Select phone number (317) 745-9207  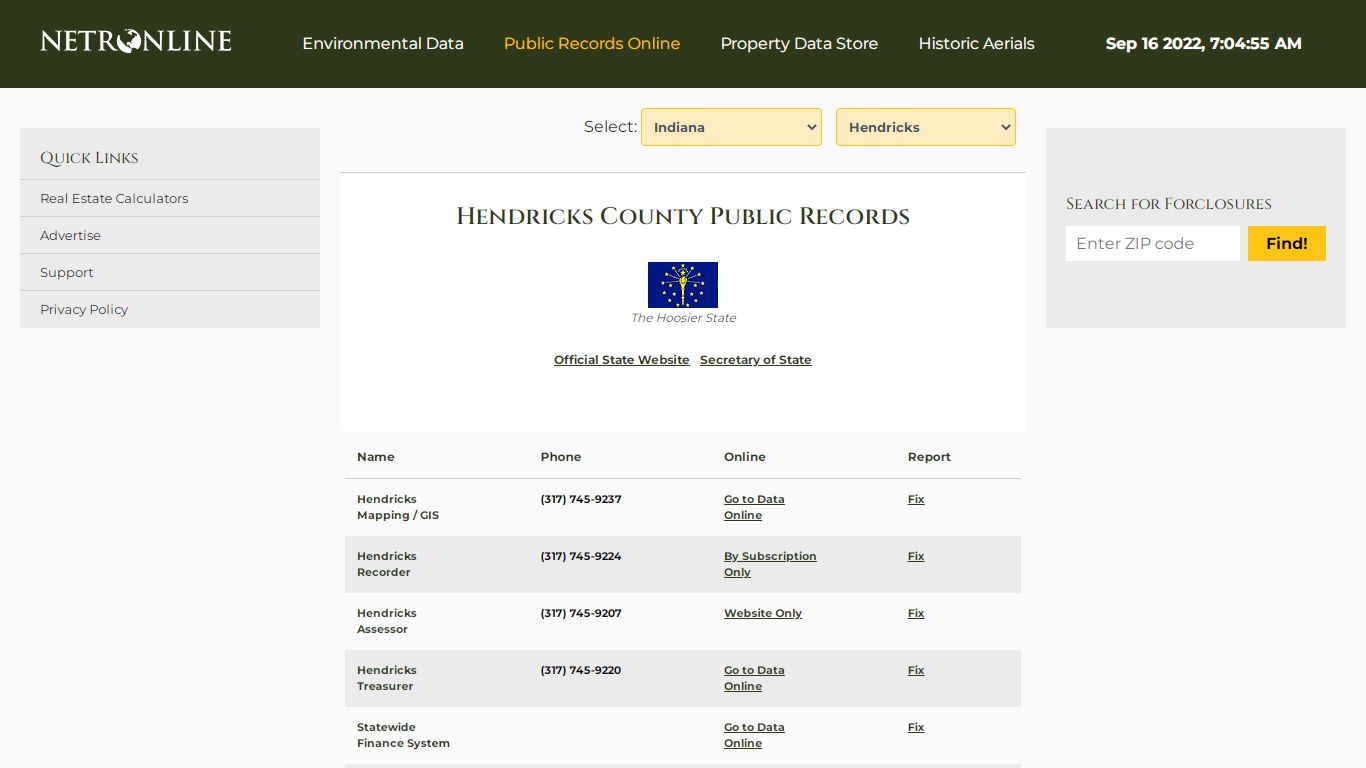point(581,613)
